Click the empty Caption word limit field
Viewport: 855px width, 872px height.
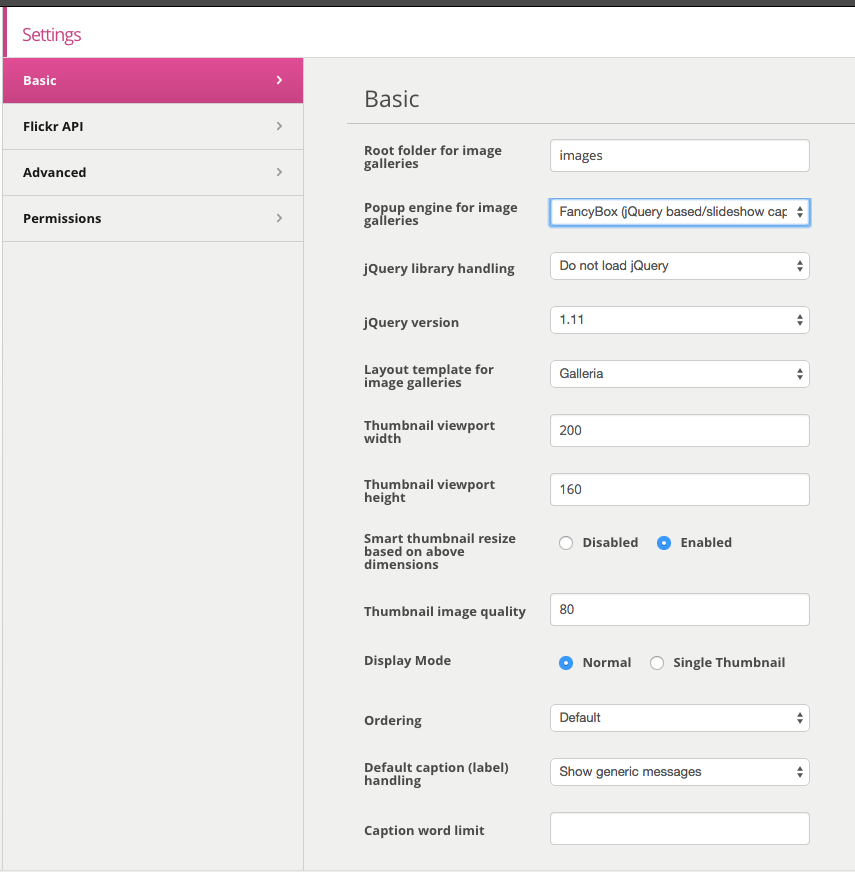680,829
